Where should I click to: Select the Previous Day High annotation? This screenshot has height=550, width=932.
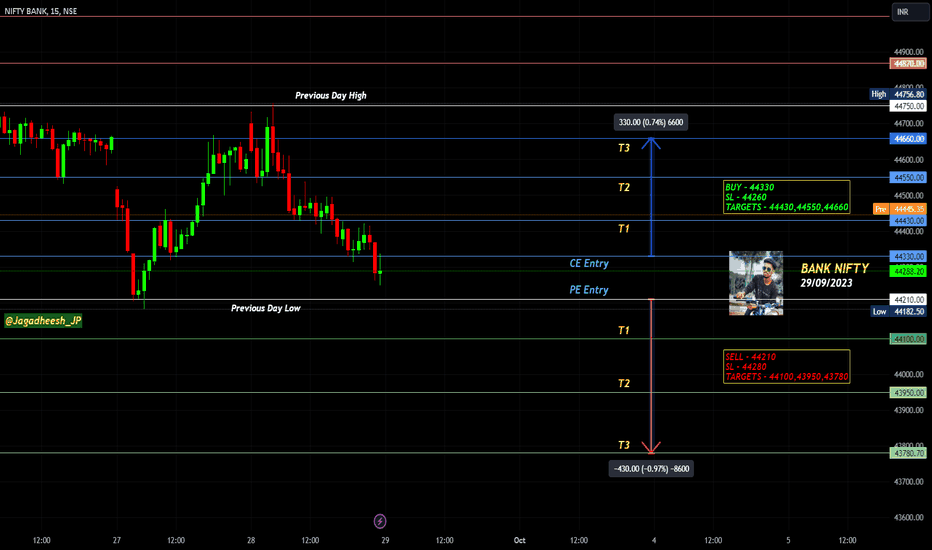tap(330, 95)
